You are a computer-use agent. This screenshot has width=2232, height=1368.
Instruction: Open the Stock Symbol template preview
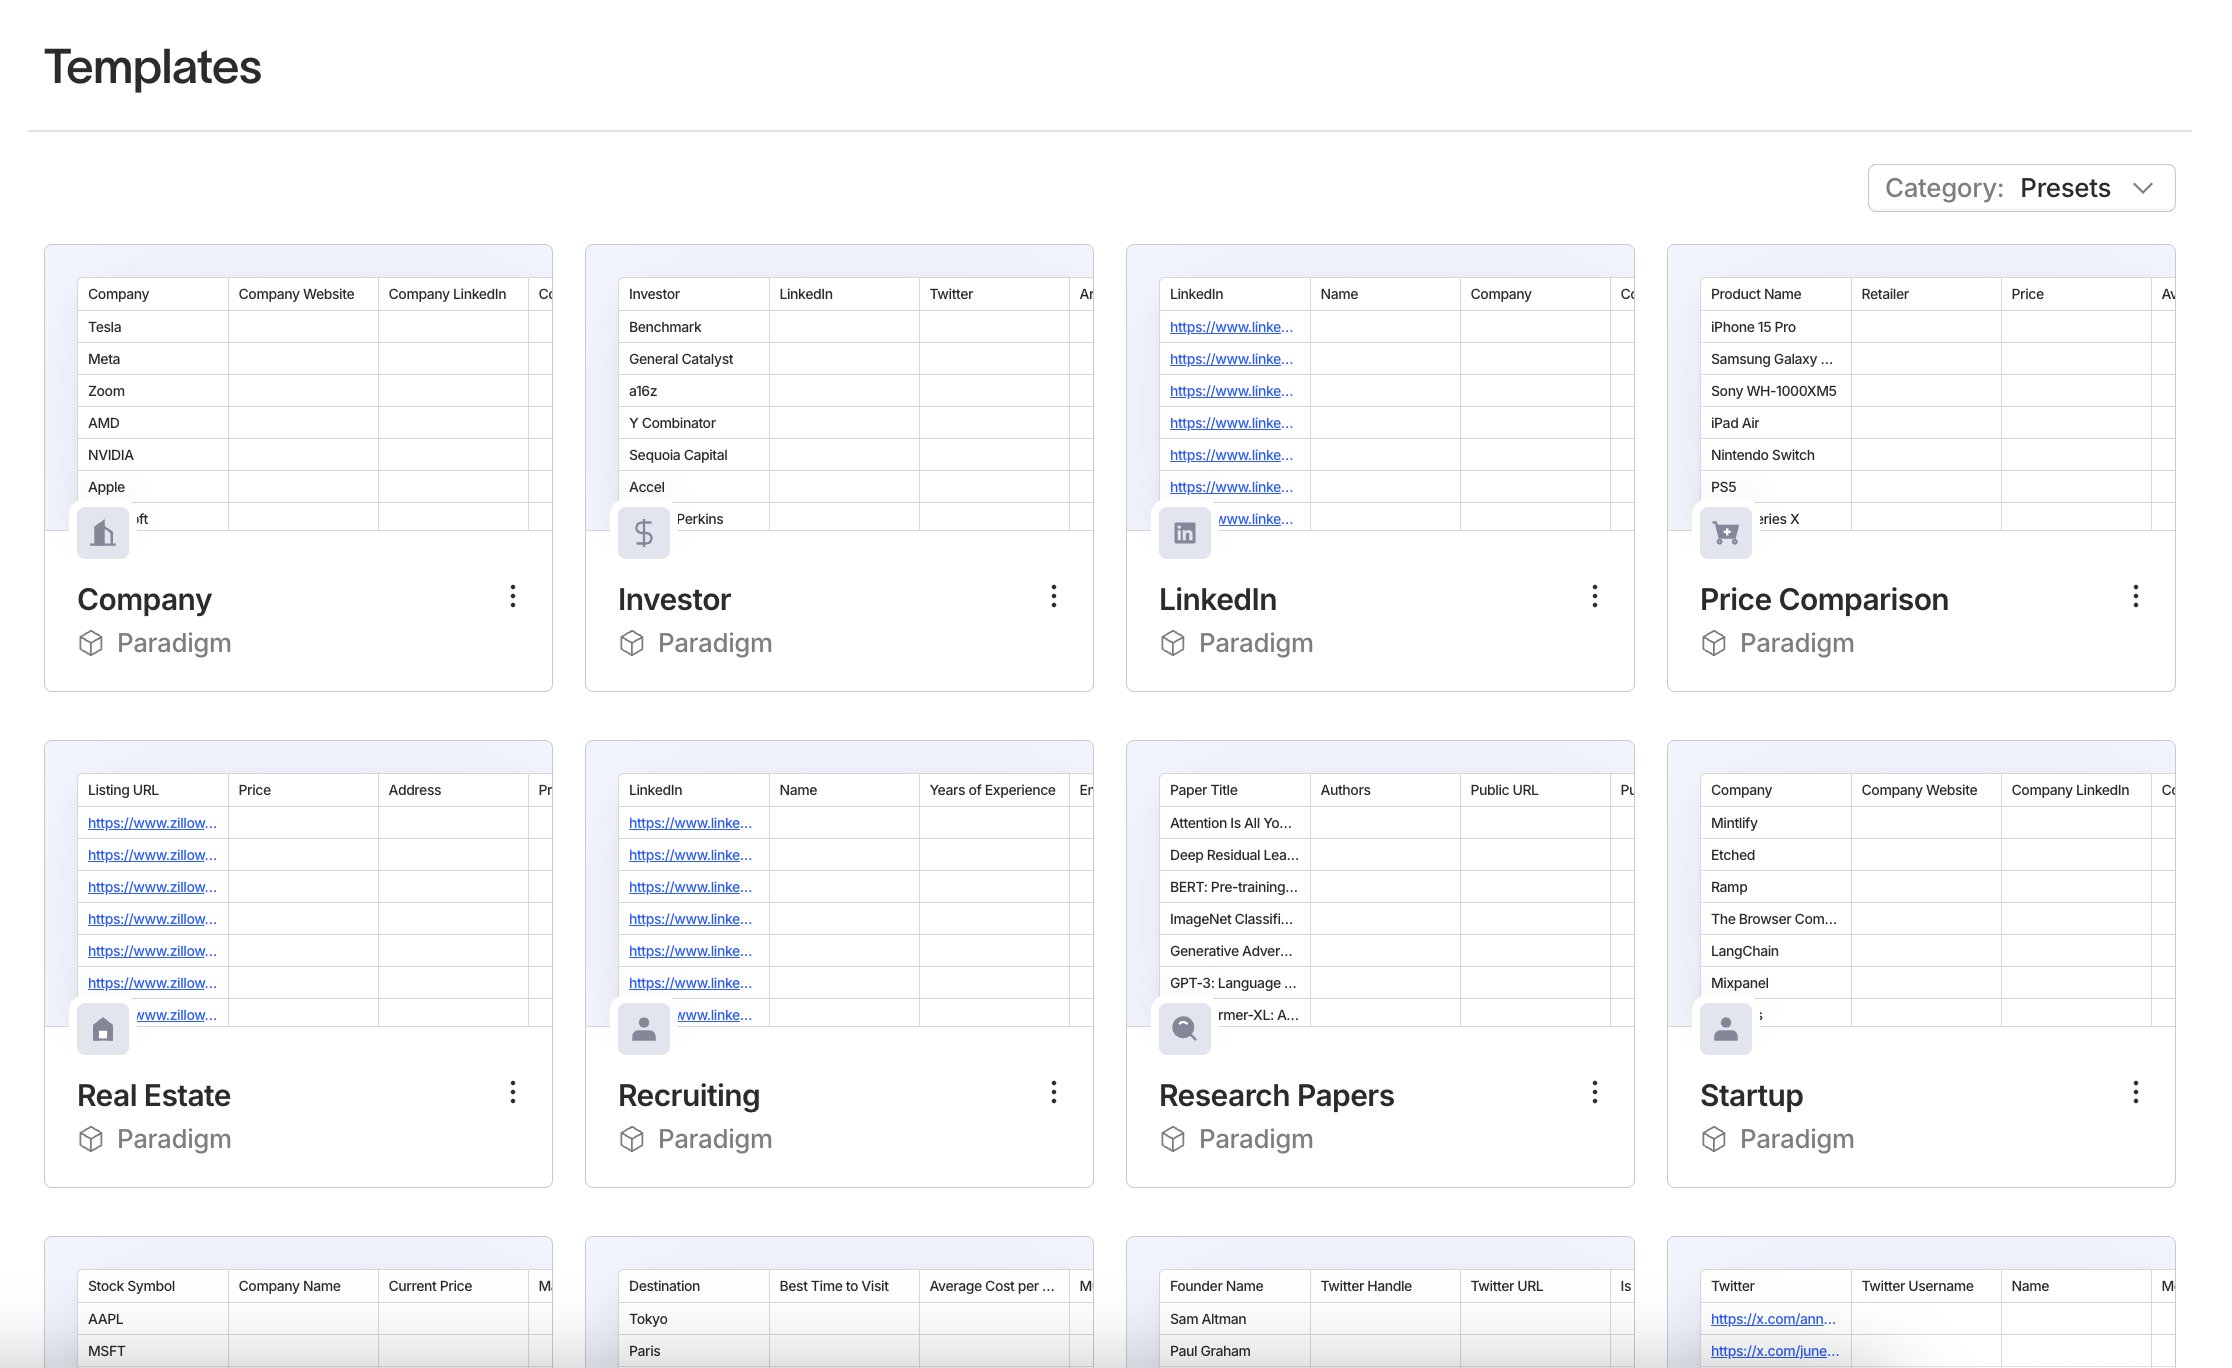coord(298,1310)
